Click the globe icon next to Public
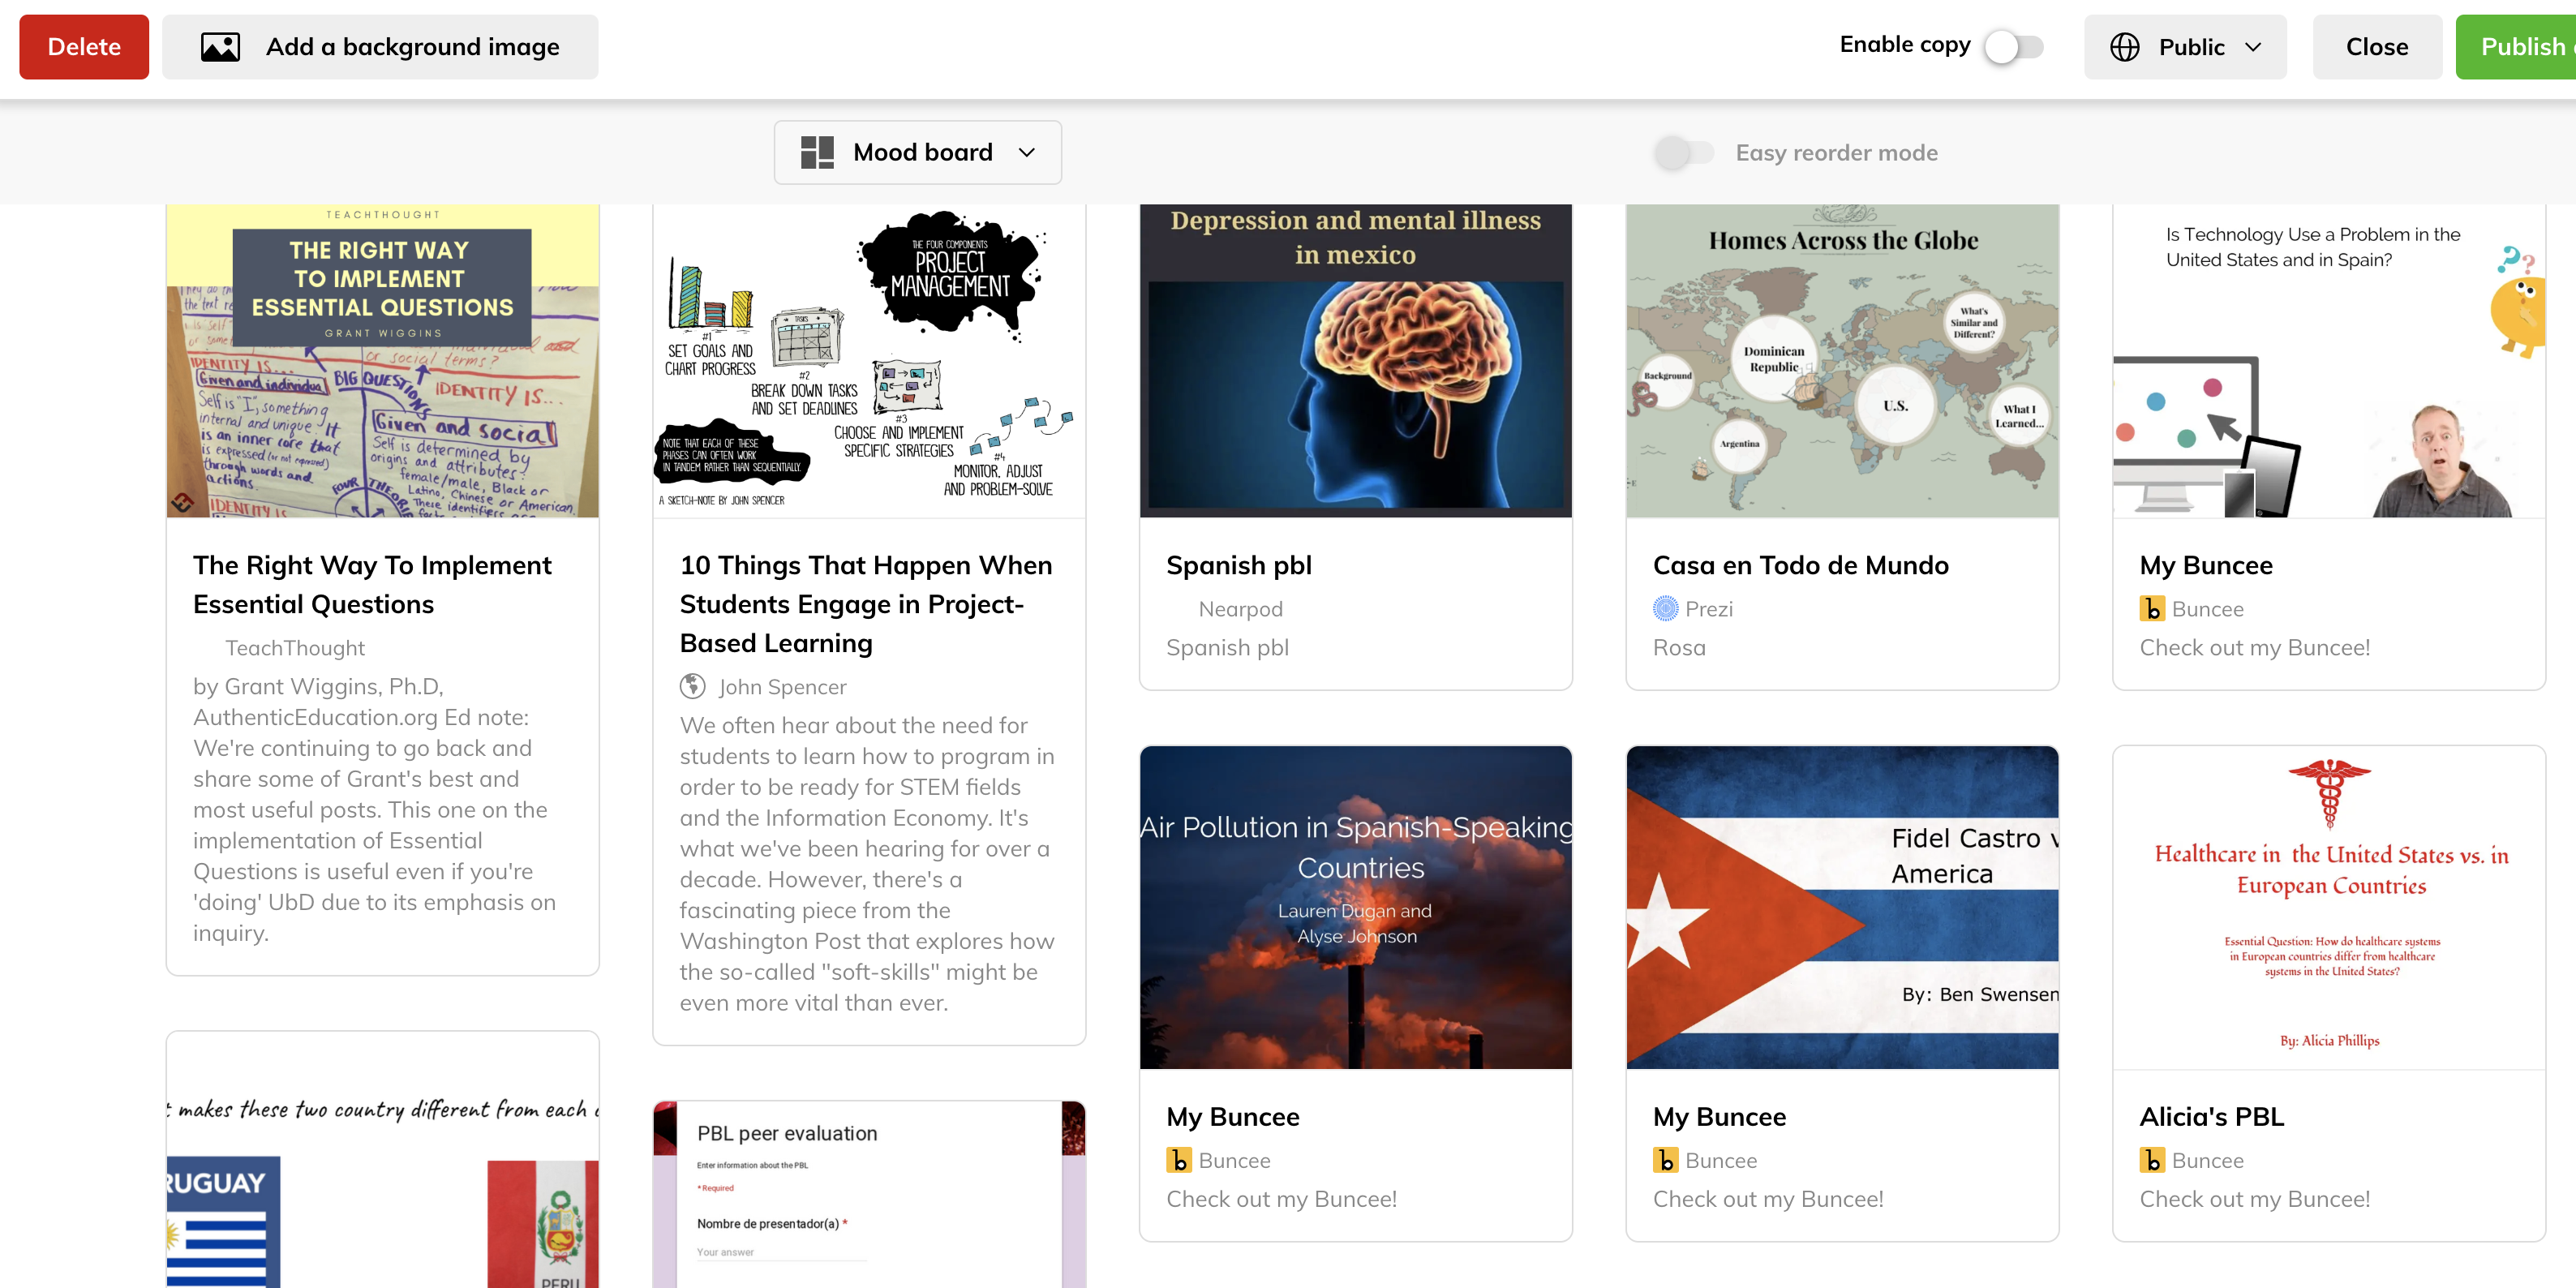 pos(2124,47)
